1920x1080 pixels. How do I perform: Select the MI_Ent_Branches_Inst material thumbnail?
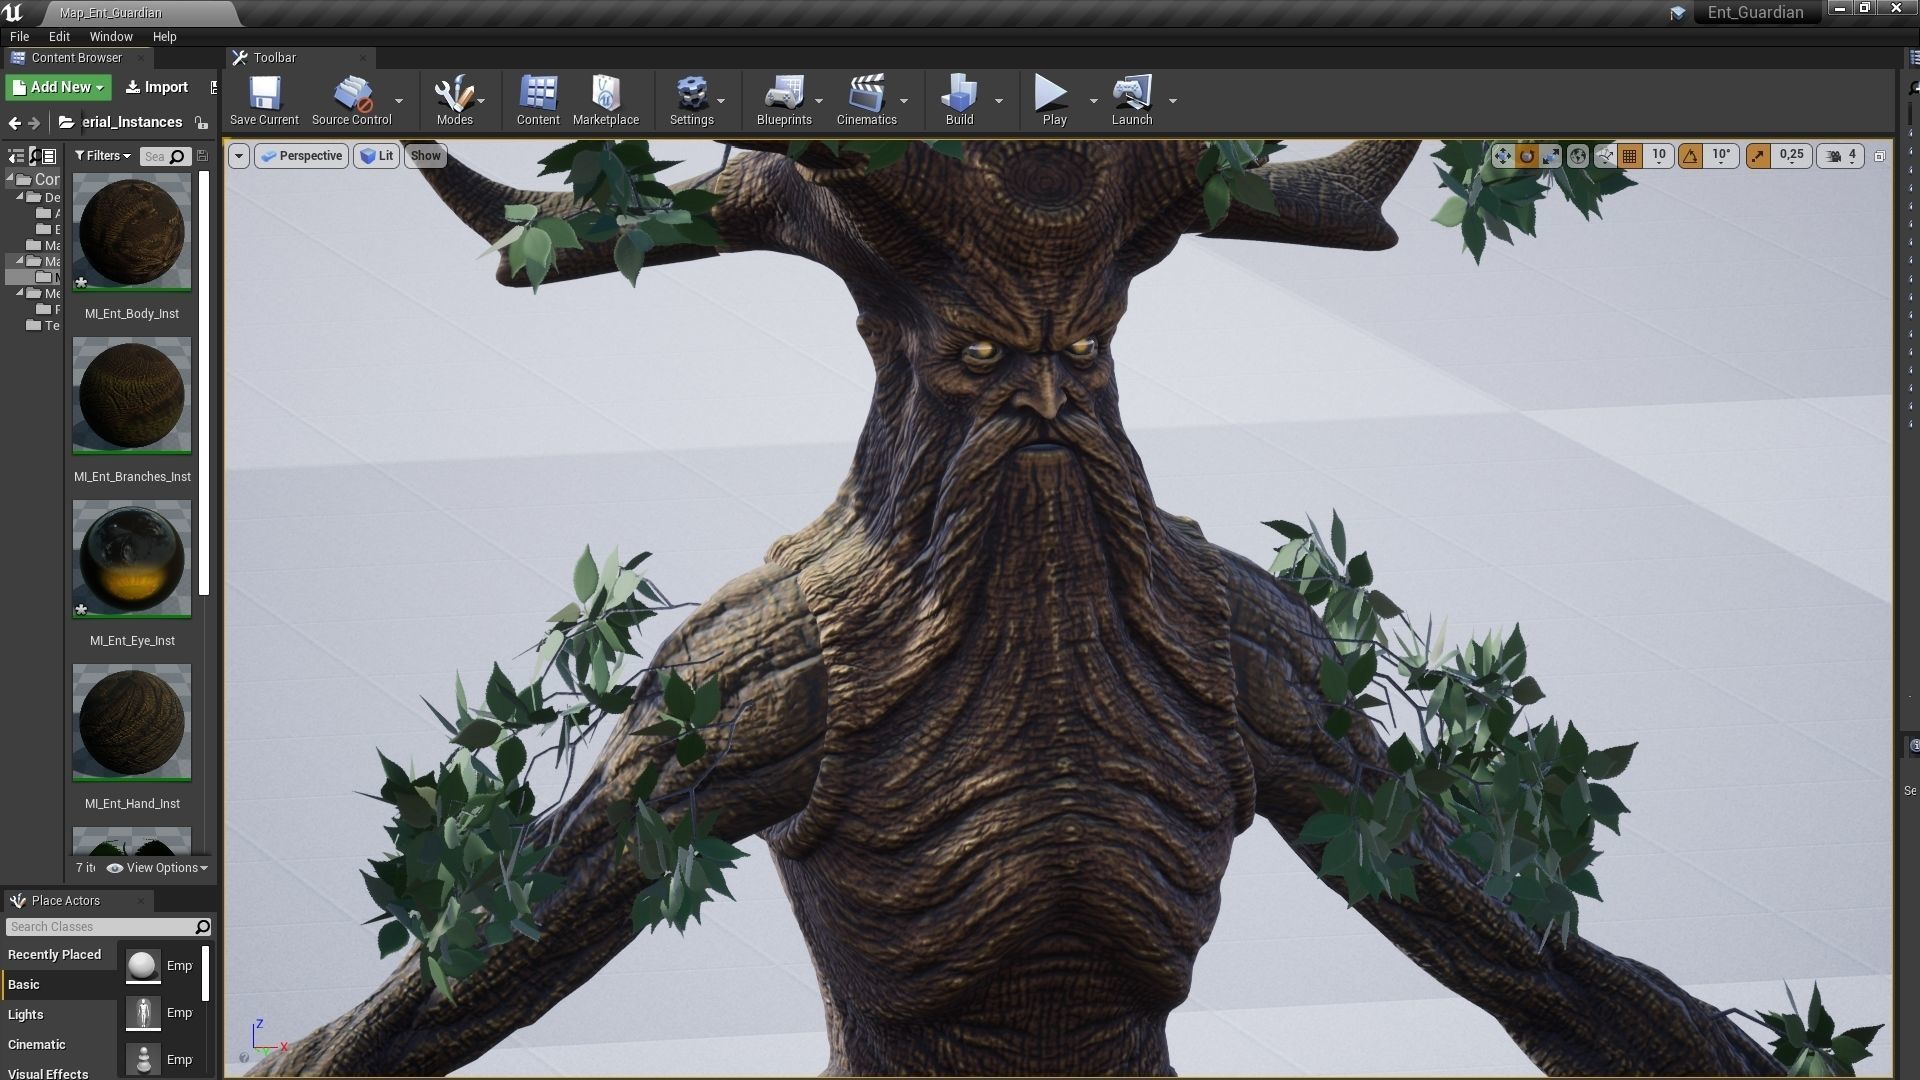[132, 395]
